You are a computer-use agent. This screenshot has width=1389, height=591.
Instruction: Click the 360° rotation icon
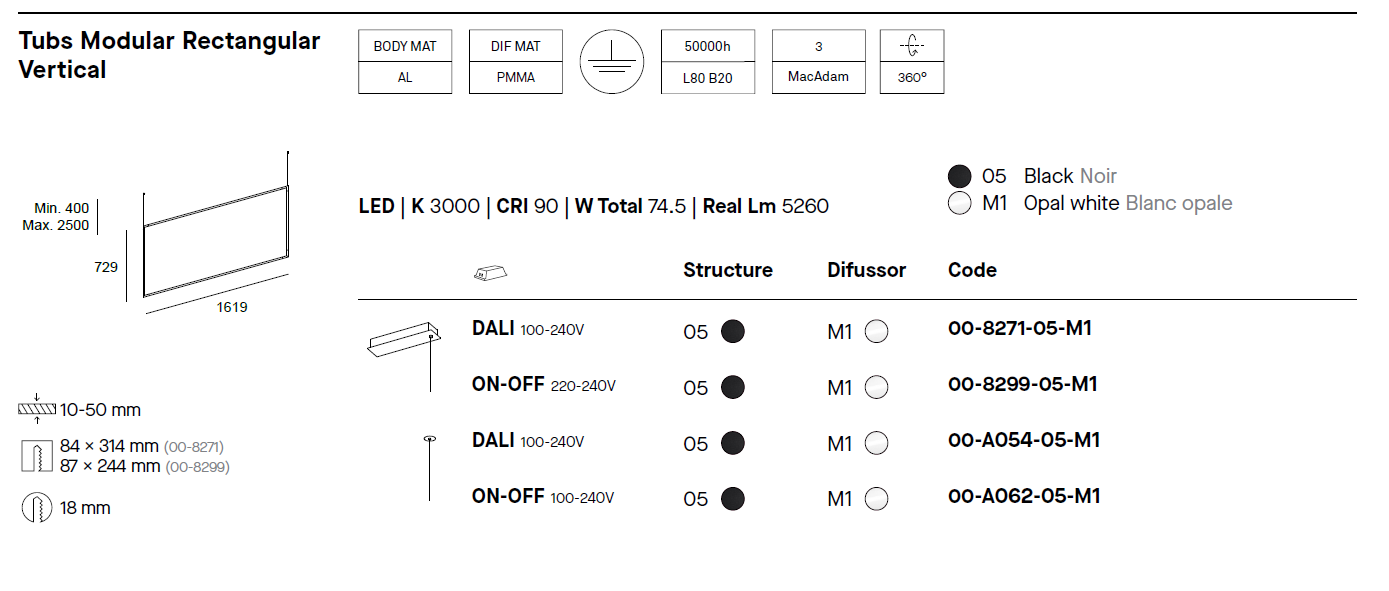[912, 46]
